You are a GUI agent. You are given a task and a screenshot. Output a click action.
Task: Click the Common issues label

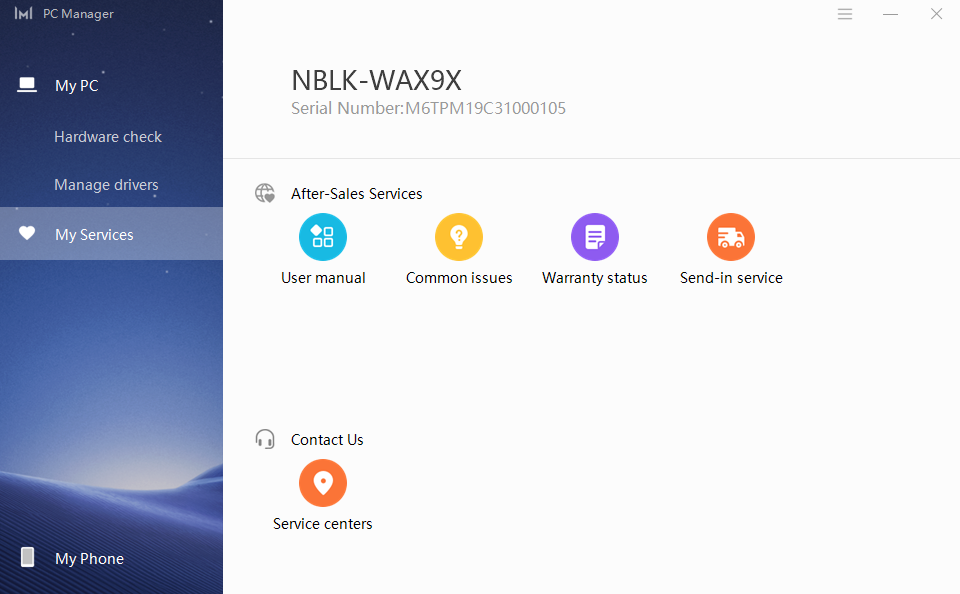click(x=459, y=278)
